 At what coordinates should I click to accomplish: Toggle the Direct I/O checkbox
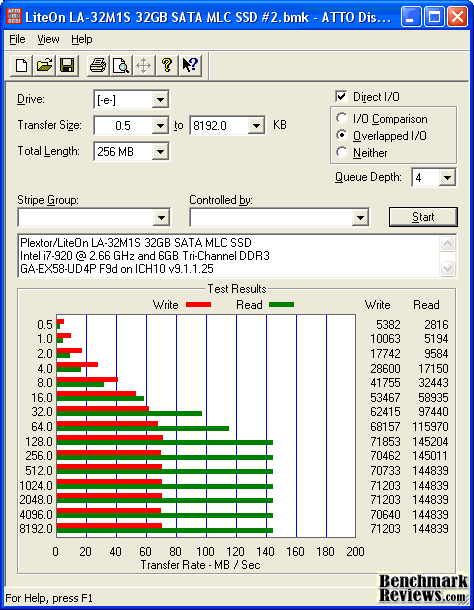[x=341, y=96]
